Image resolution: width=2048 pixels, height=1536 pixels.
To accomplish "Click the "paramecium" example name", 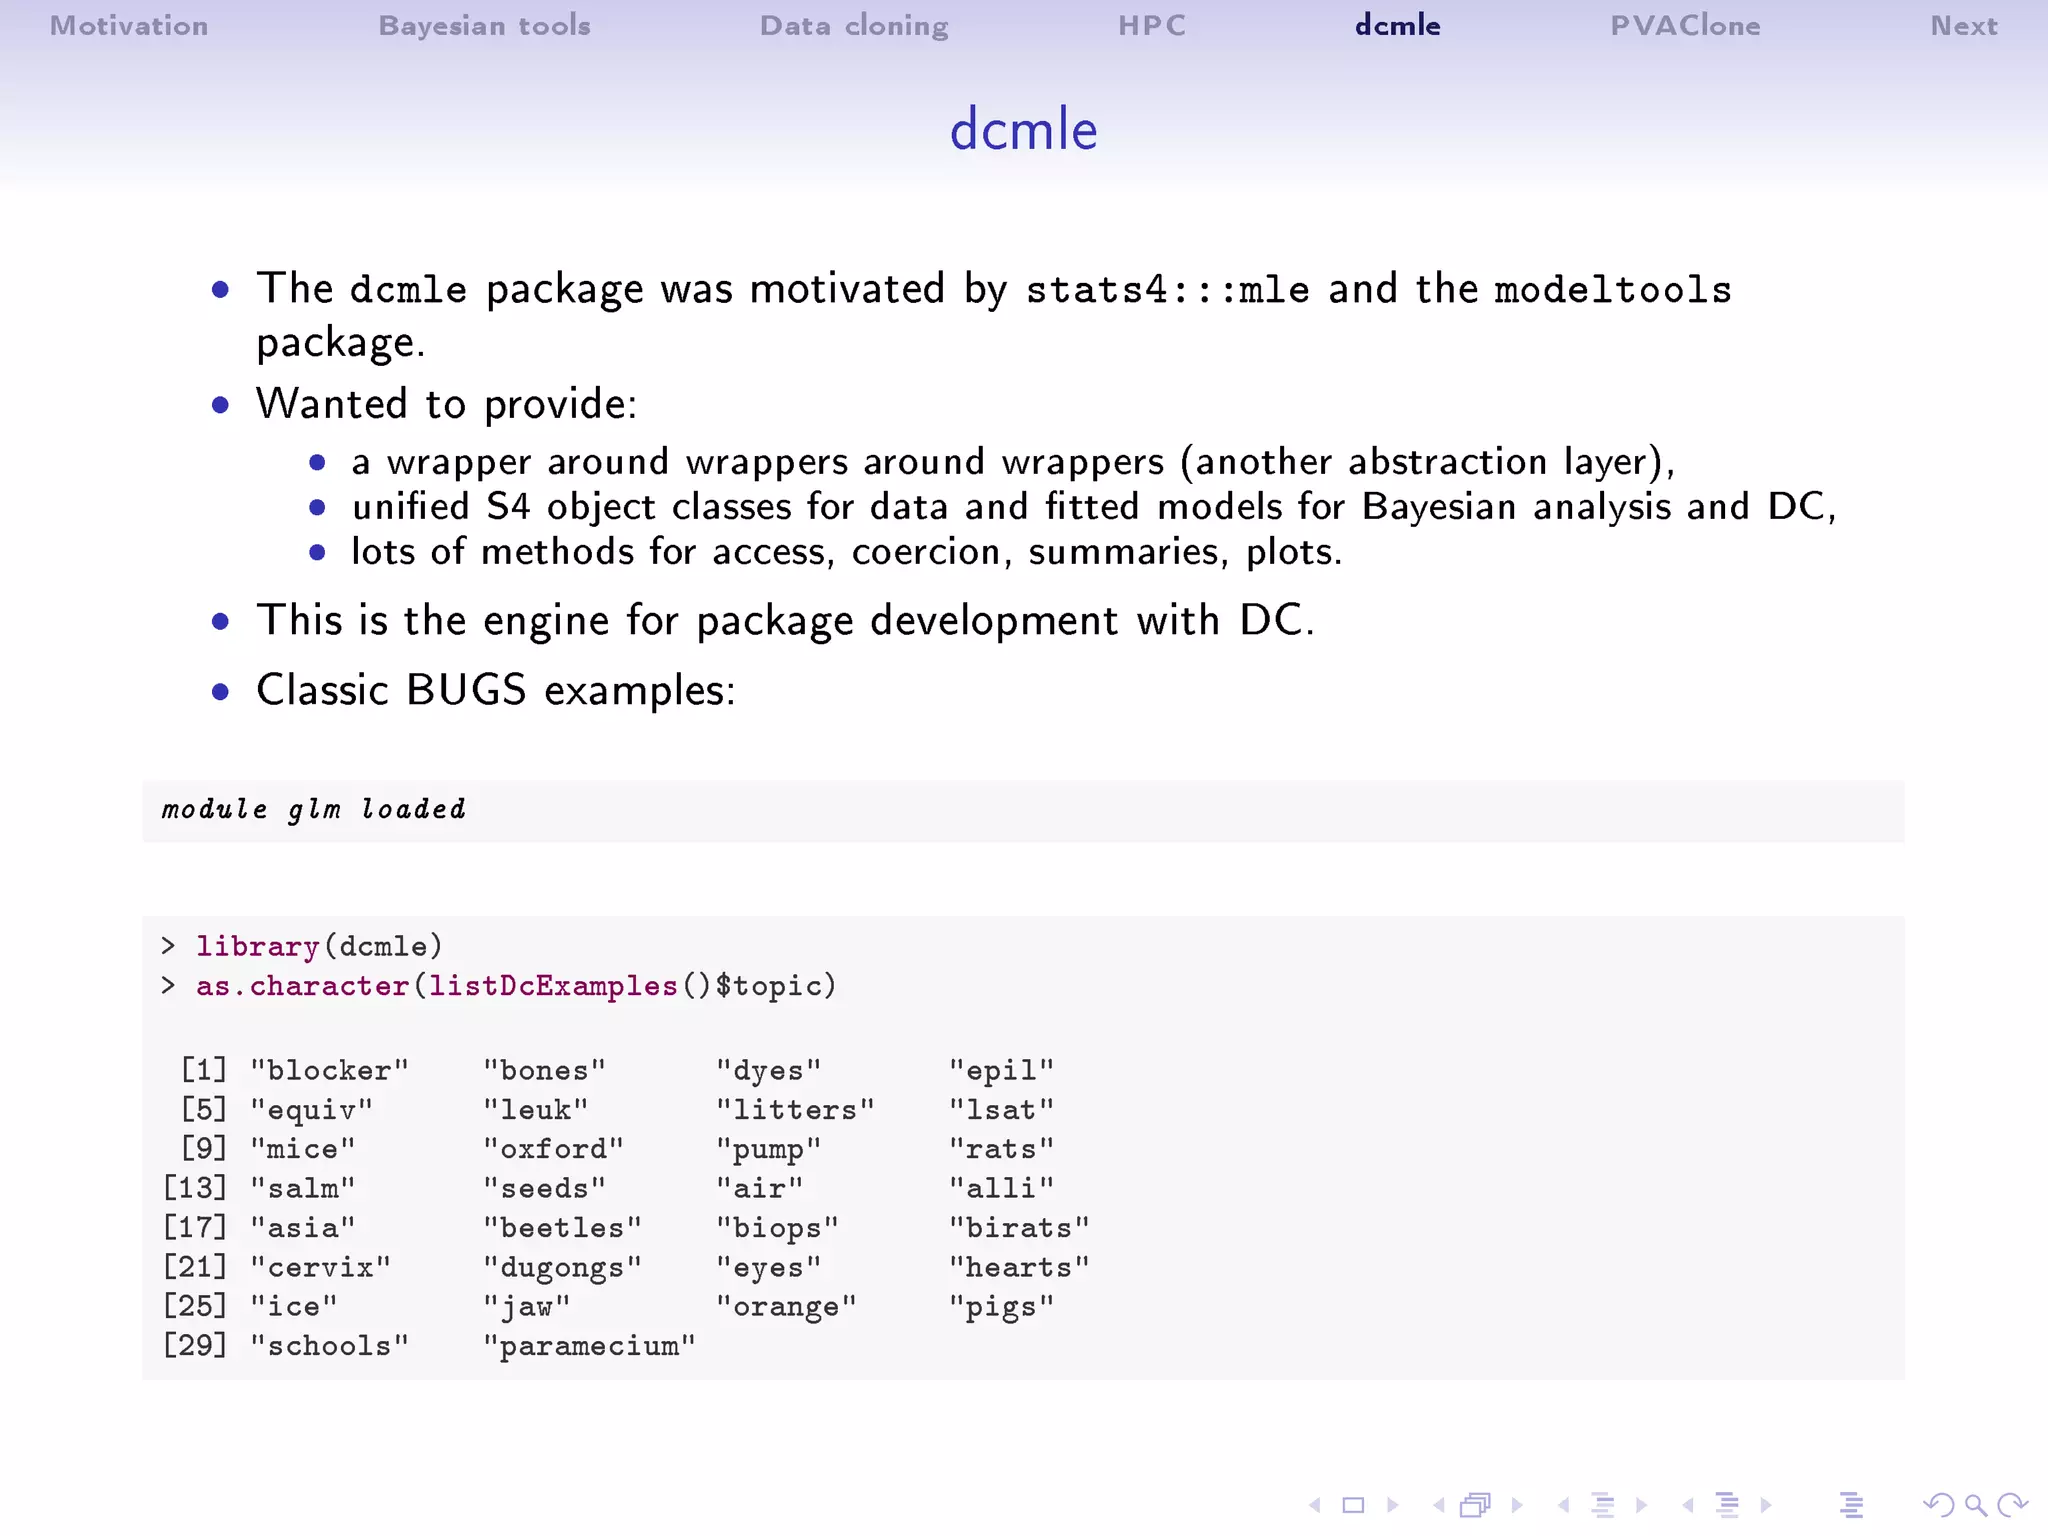I will 590,1347.
